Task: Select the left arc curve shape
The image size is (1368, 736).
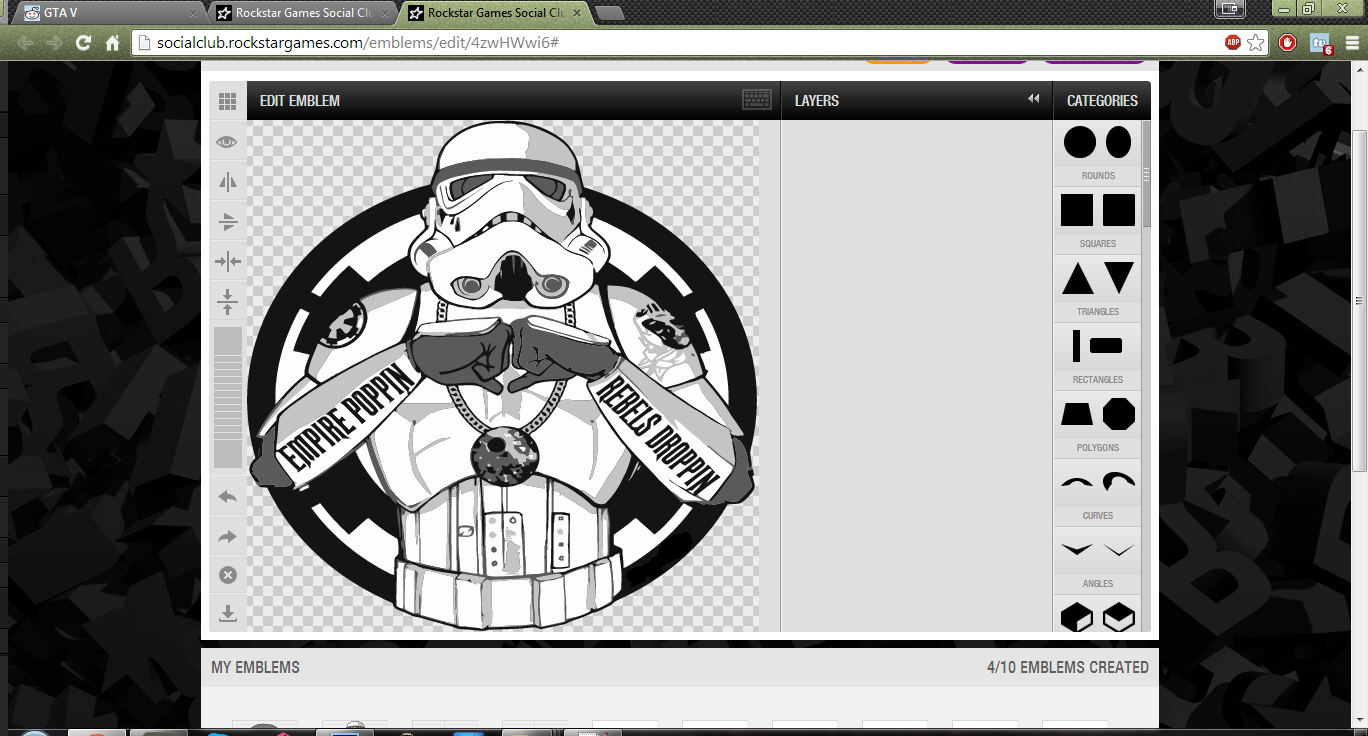Action: [1077, 483]
